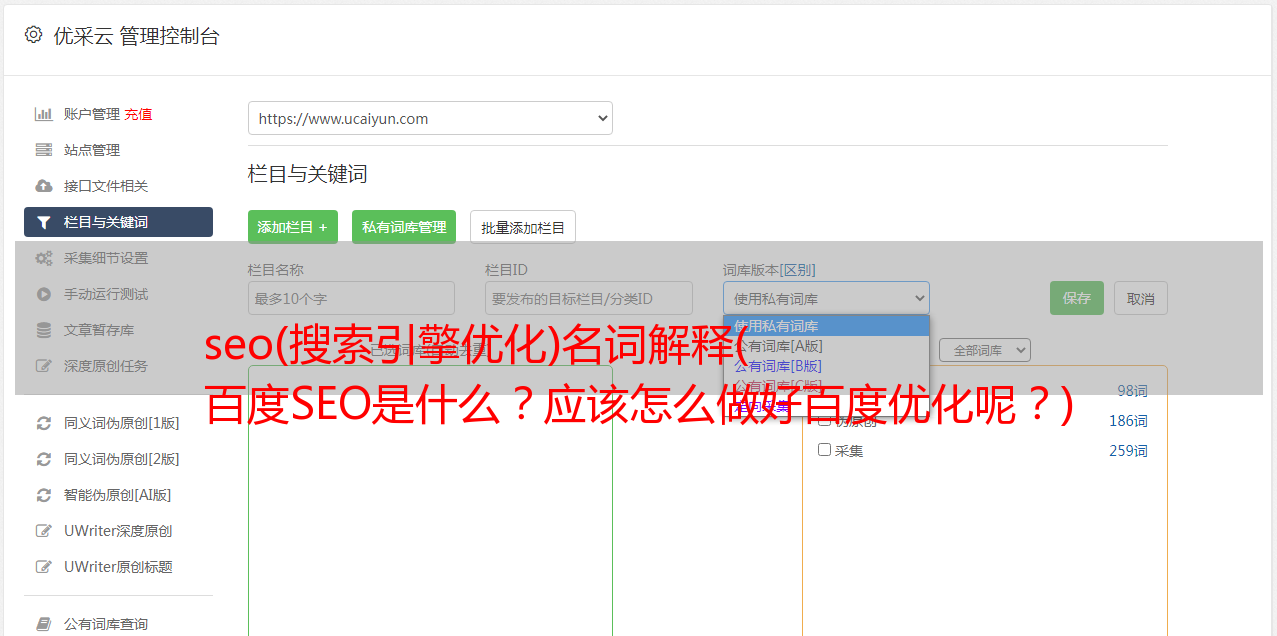Click the edit icon for 深度原创任务
The image size is (1277, 636).
(x=43, y=366)
